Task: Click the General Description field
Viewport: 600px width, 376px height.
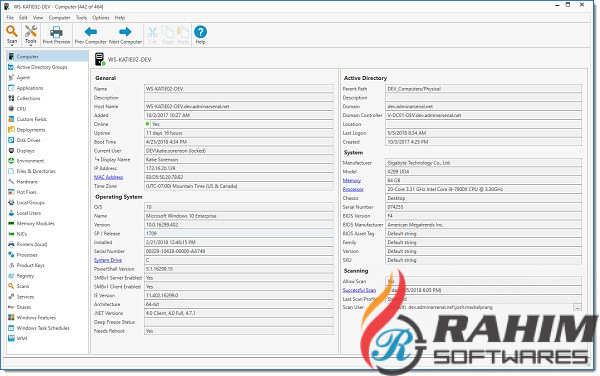Action: point(239,98)
